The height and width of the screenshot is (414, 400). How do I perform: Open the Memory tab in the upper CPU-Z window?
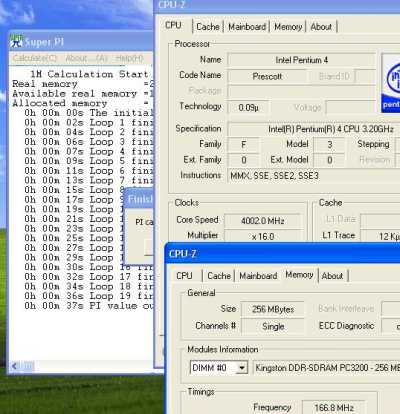[288, 27]
